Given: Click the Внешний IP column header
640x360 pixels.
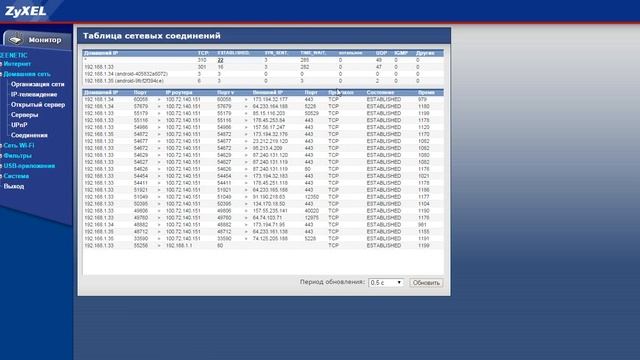Looking at the screenshot, I should click(x=267, y=93).
